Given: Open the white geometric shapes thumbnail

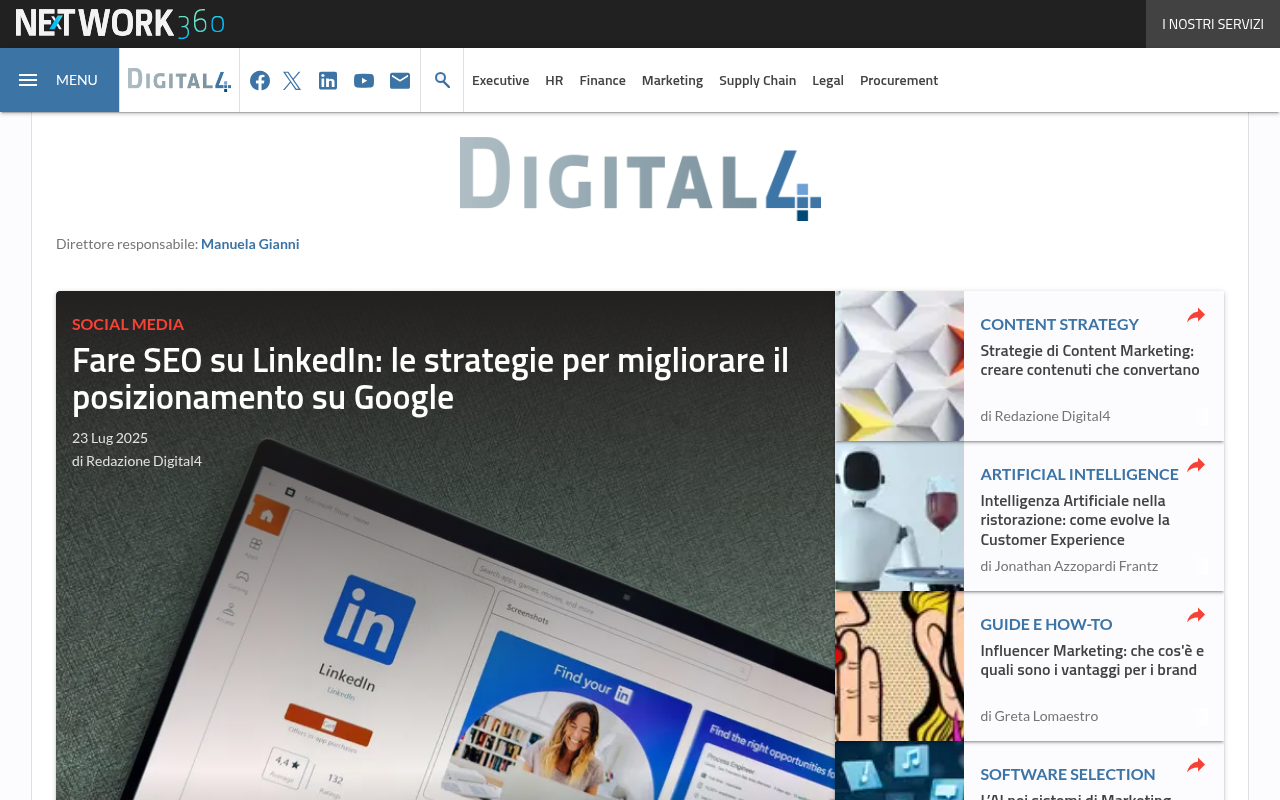Looking at the screenshot, I should coord(900,366).
